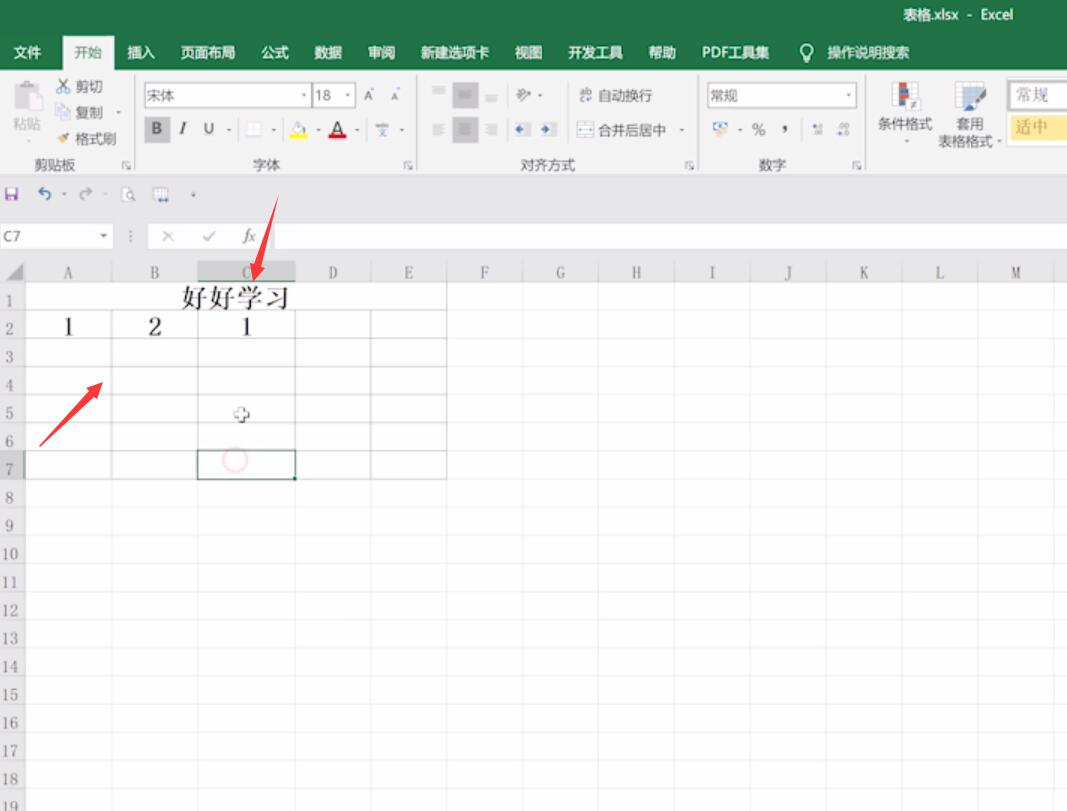Open the PDF工具集 tab

(735, 52)
